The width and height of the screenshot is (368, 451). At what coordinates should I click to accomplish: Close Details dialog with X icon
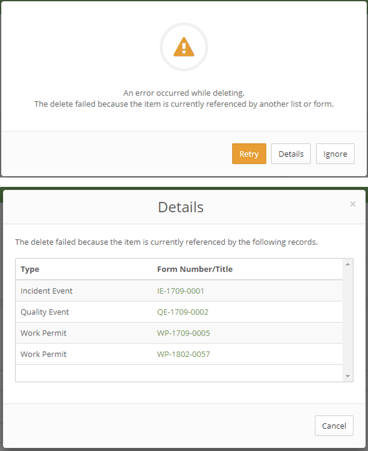pos(353,204)
